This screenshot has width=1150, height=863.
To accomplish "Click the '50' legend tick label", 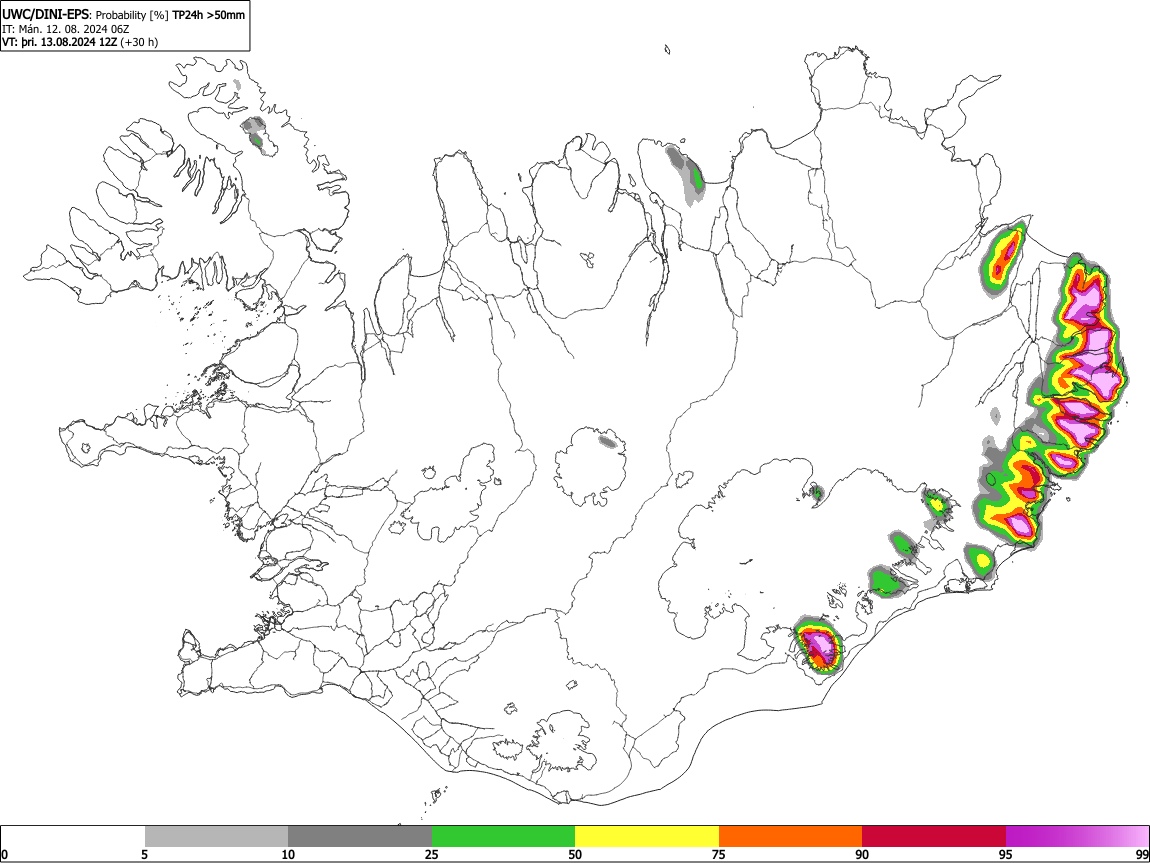I will pyautogui.click(x=575, y=854).
